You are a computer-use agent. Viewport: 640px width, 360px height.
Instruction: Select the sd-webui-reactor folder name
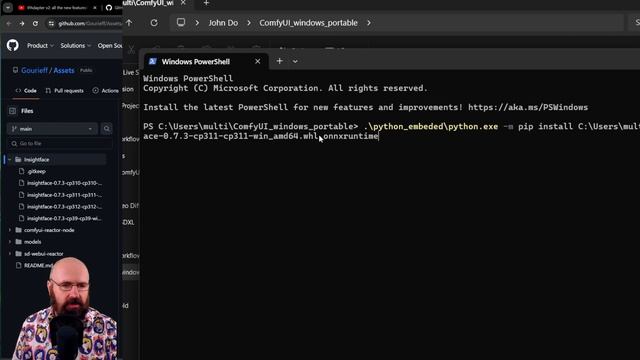pyautogui.click(x=44, y=254)
